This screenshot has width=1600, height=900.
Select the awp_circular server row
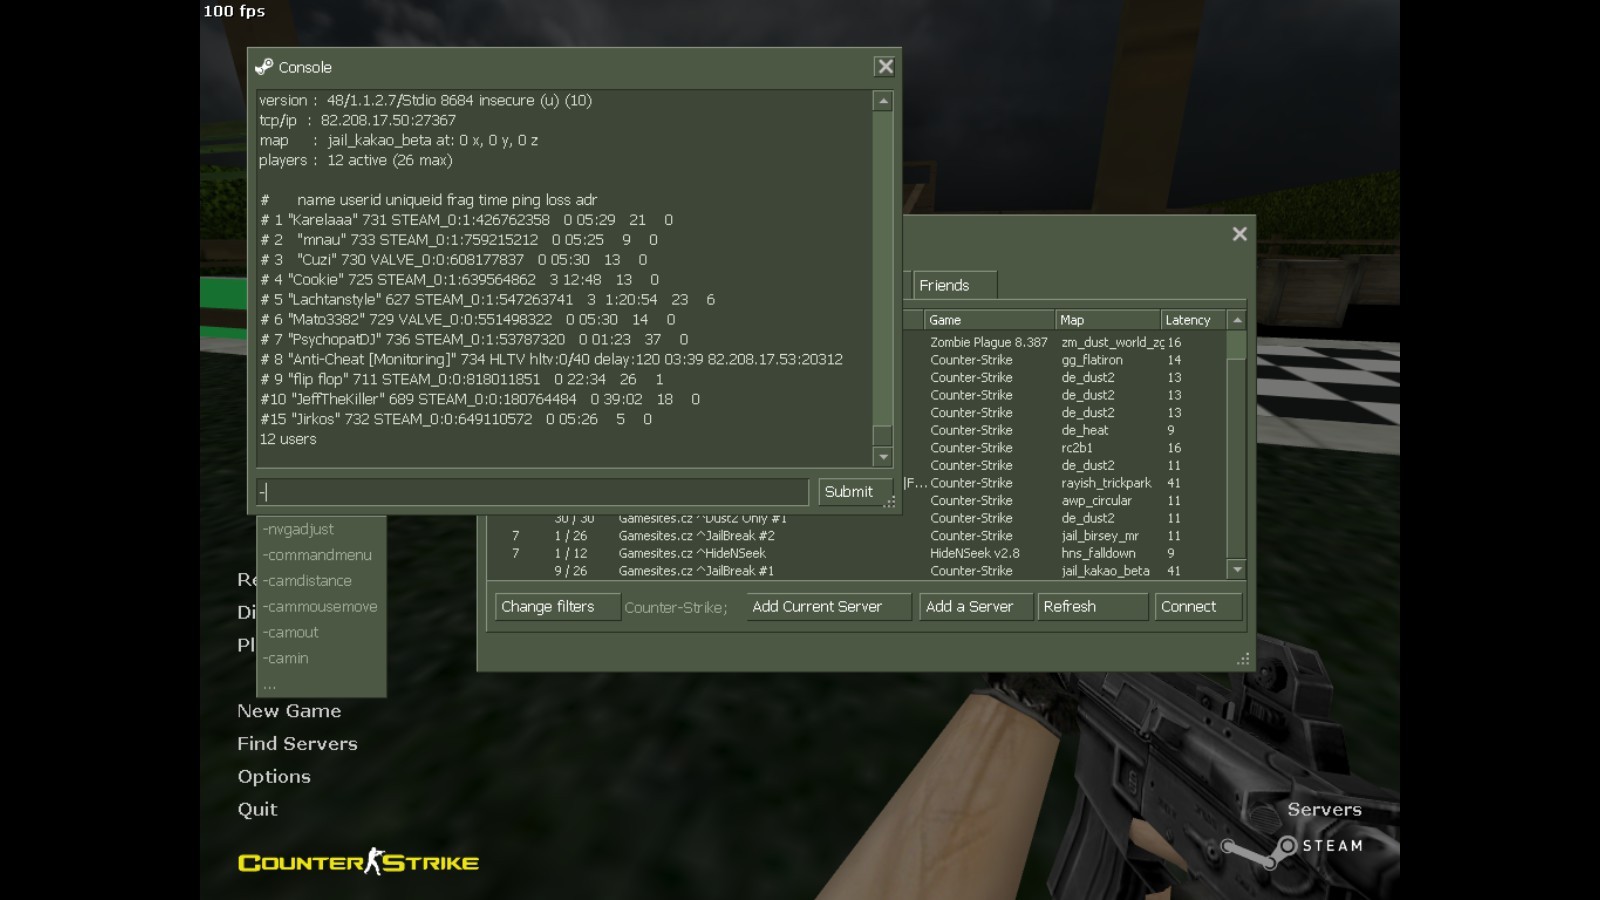coord(1065,501)
